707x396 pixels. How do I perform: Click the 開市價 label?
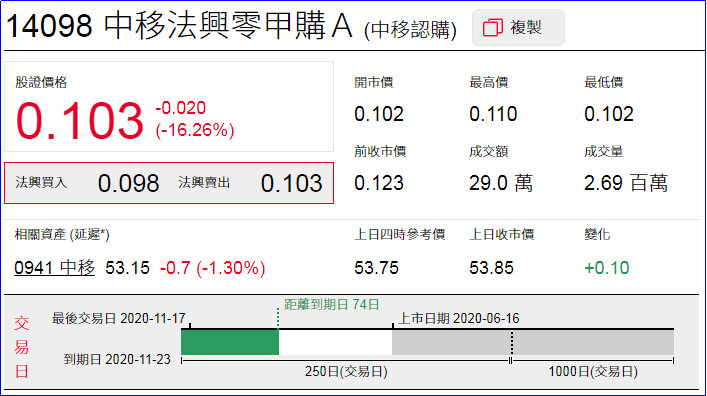click(x=373, y=82)
